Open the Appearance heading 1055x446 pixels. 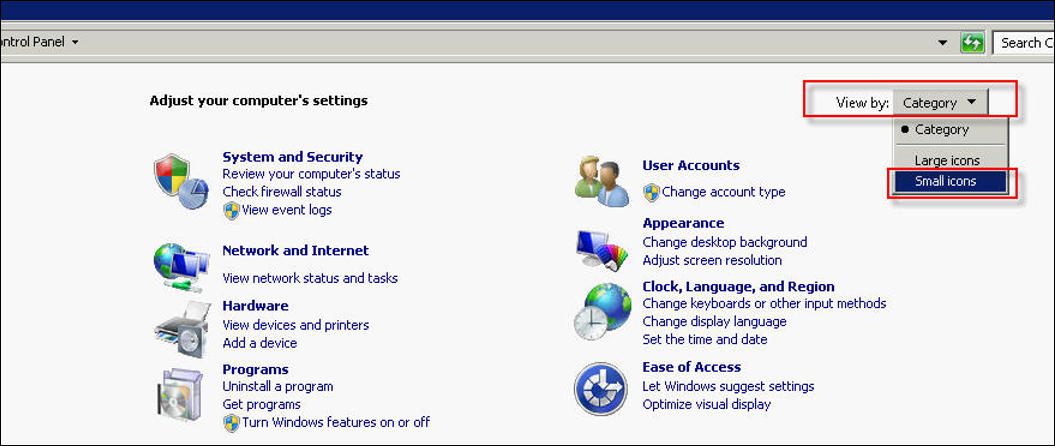tap(684, 223)
